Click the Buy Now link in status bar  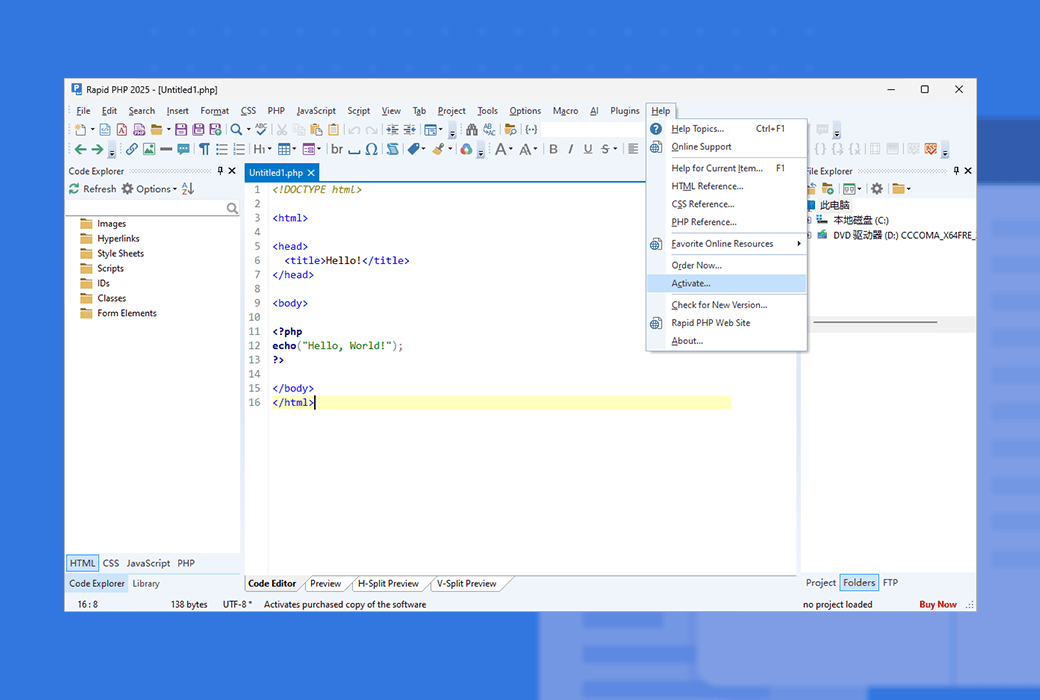pos(938,604)
